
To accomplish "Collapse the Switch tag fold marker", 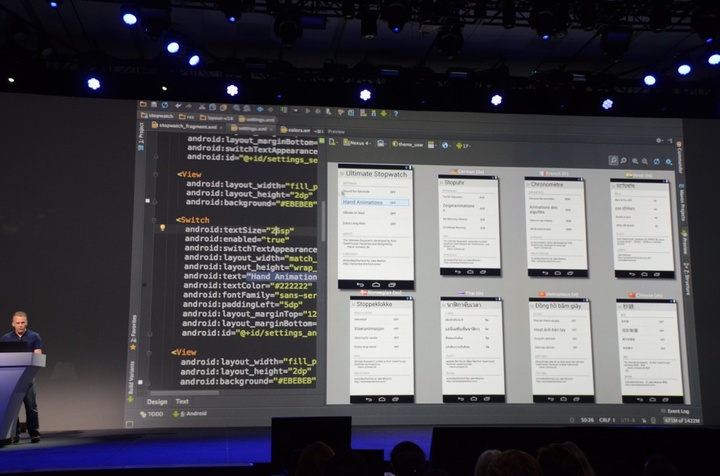I will [x=154, y=220].
